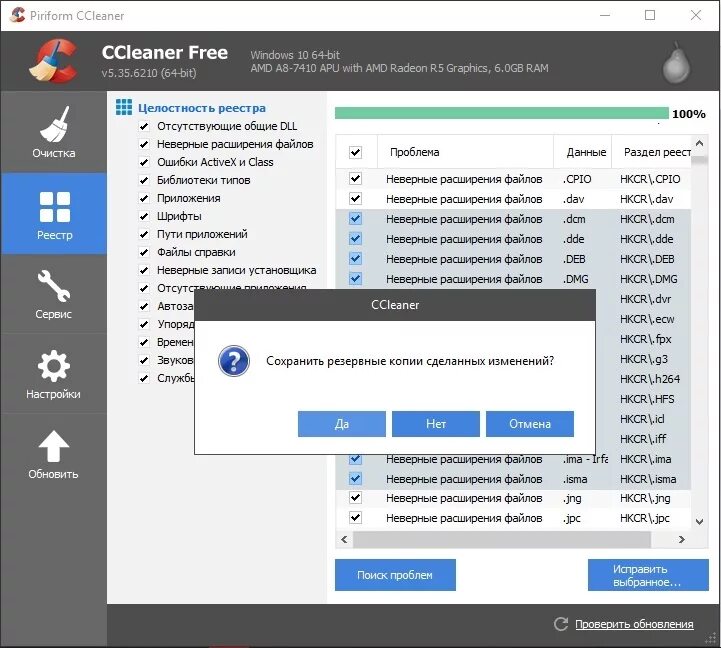721x648 pixels.
Task: Click the pear icon in header
Action: [x=676, y=63]
